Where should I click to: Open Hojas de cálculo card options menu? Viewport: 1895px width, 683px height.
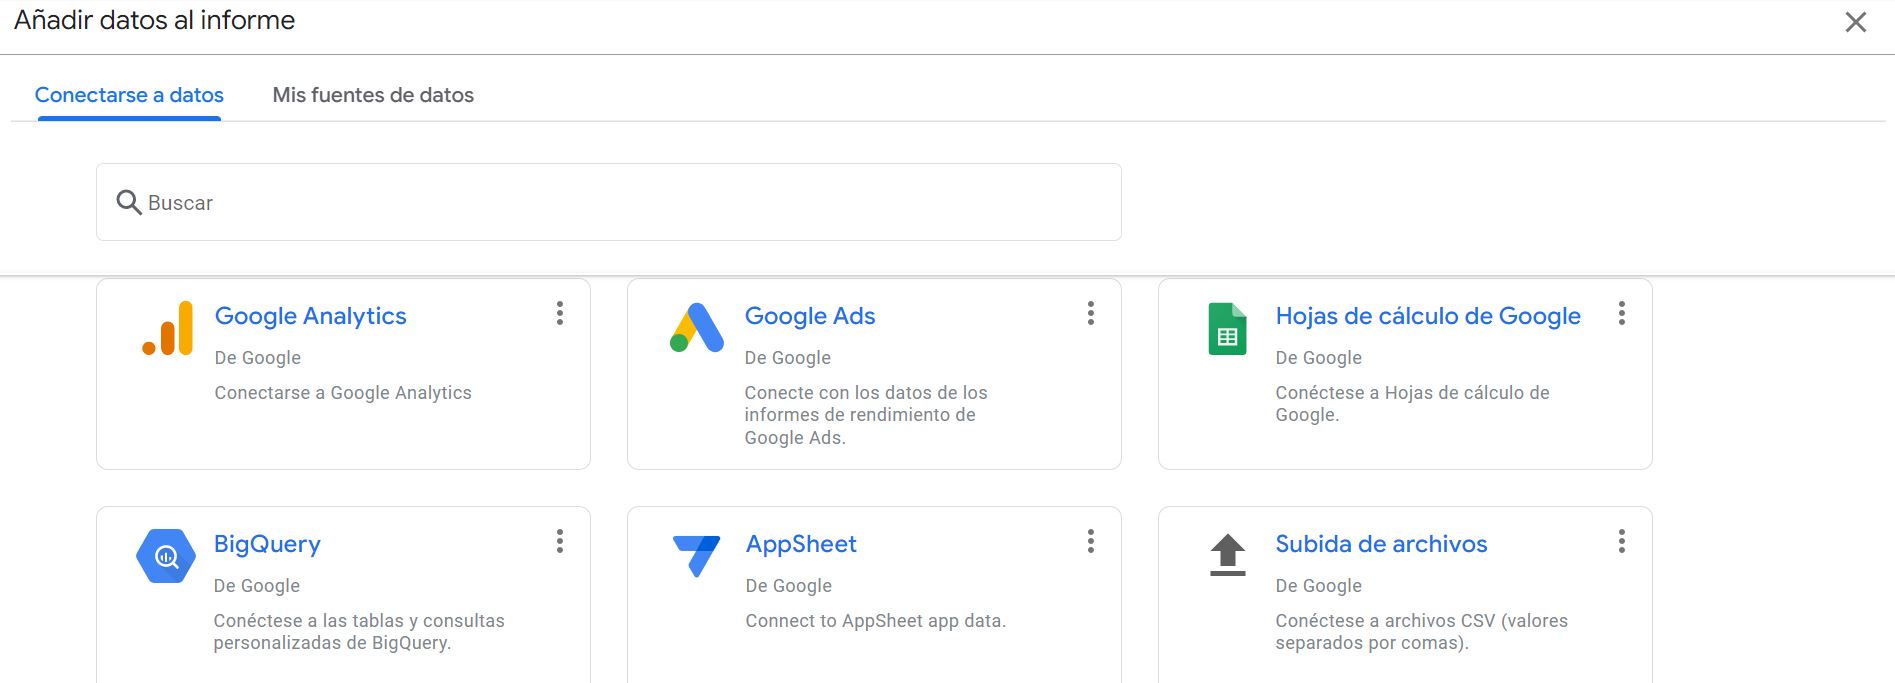coord(1622,313)
